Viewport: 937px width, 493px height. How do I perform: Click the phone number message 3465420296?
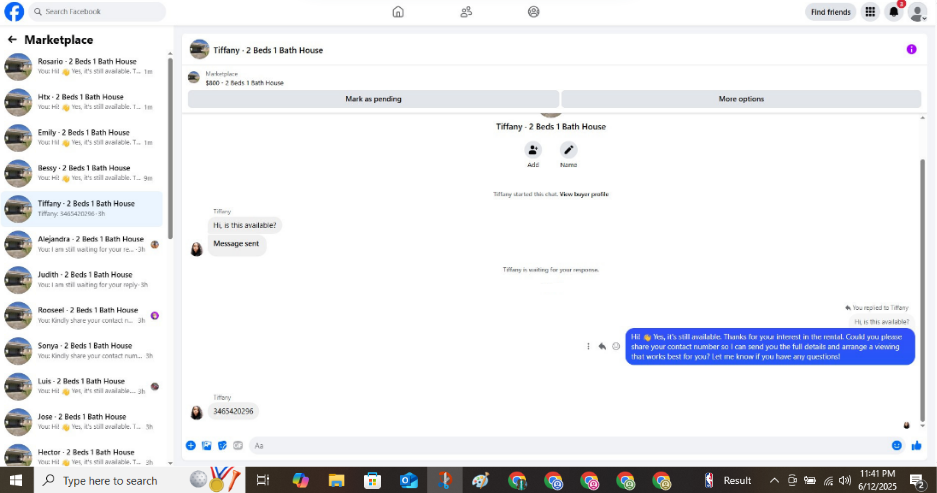pos(234,411)
